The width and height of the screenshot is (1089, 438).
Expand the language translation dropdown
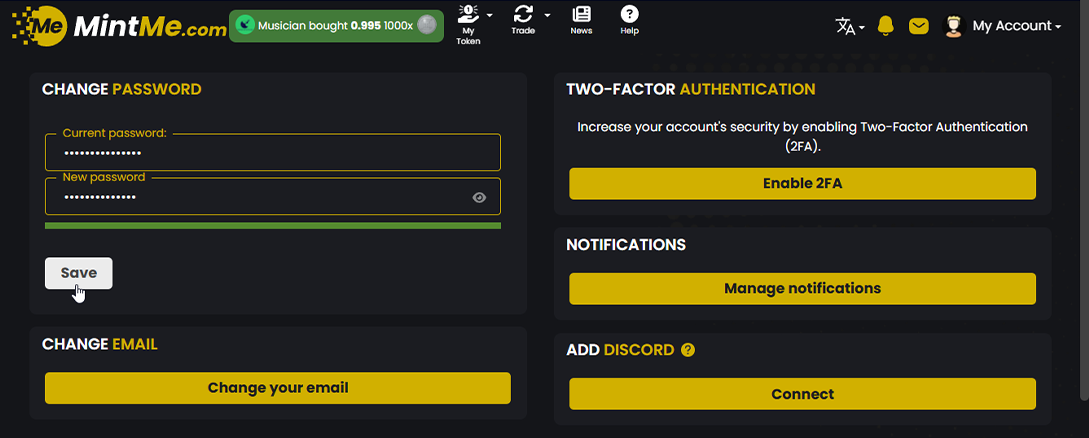(x=849, y=26)
